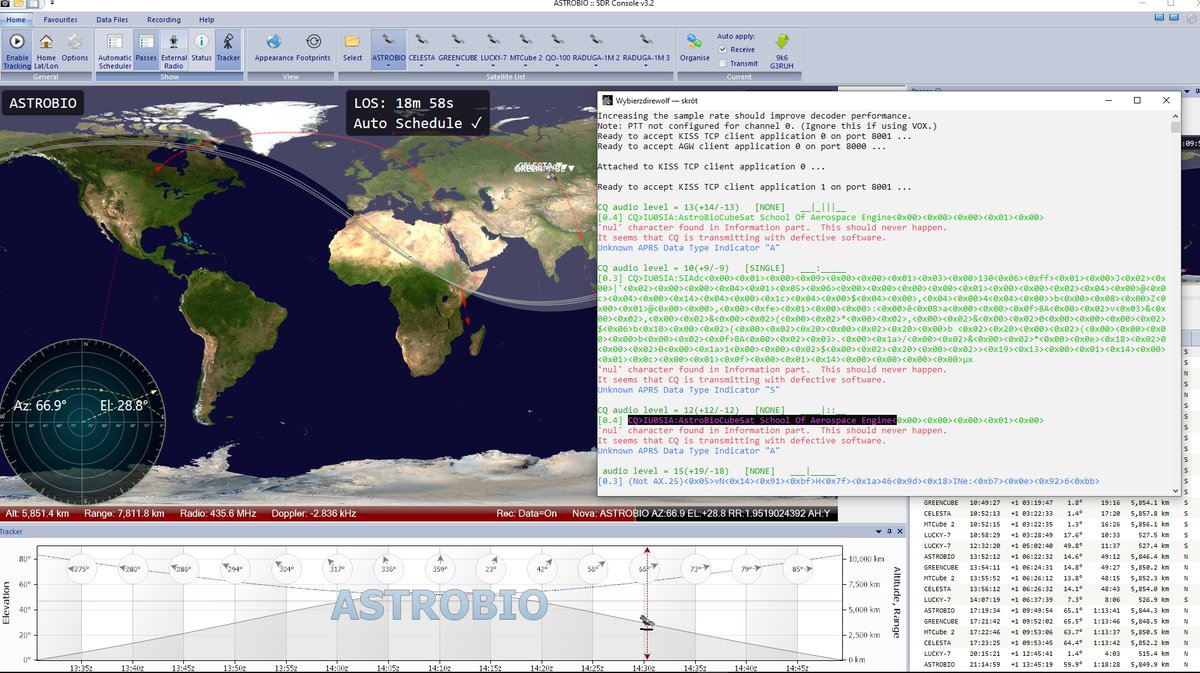Uncheck the Receive auto-apply checkbox
This screenshot has width=1200, height=673.
(723, 49)
